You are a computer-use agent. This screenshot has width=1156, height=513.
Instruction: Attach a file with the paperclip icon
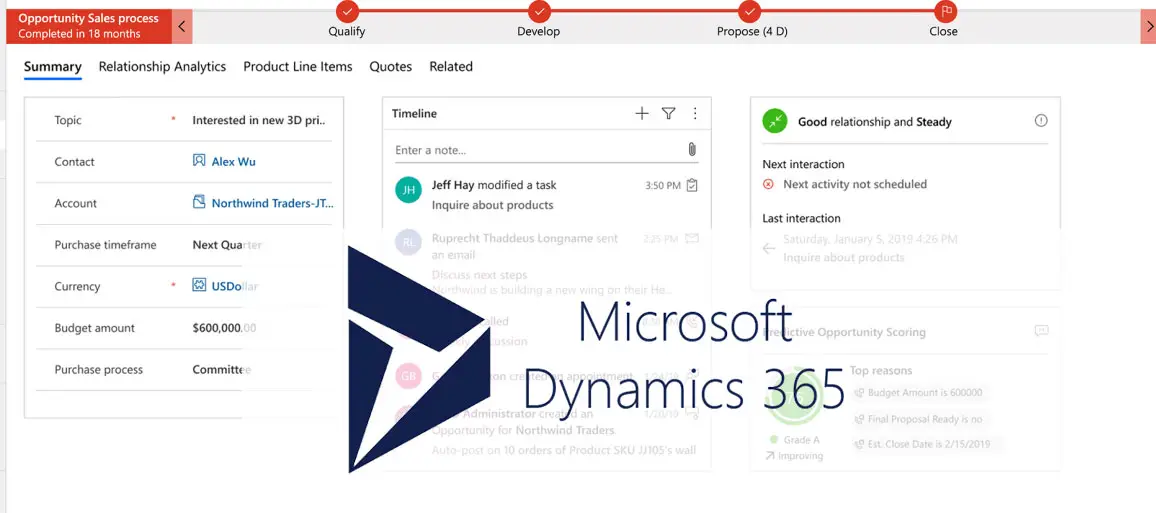click(x=692, y=150)
